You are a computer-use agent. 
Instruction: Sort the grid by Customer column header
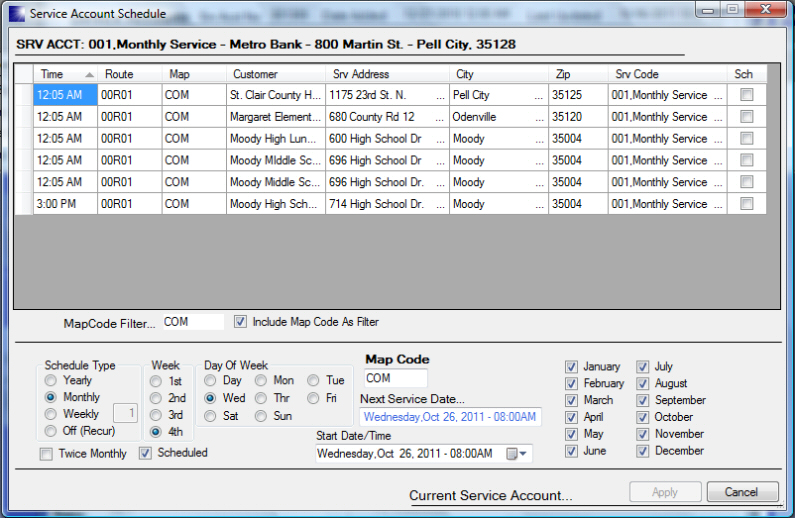255,74
